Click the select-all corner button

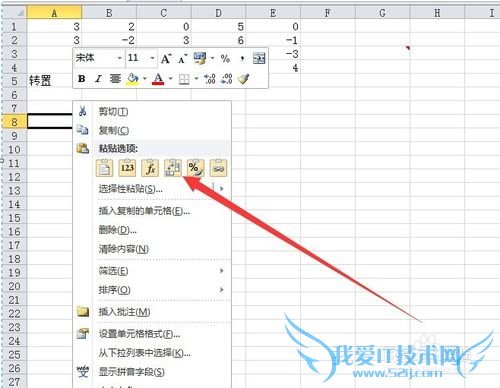tap(14, 13)
